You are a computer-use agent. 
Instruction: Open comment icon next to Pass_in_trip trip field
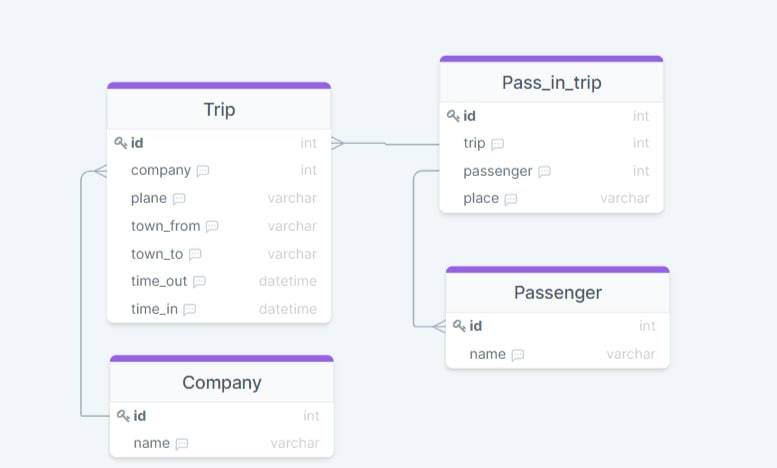(498, 144)
